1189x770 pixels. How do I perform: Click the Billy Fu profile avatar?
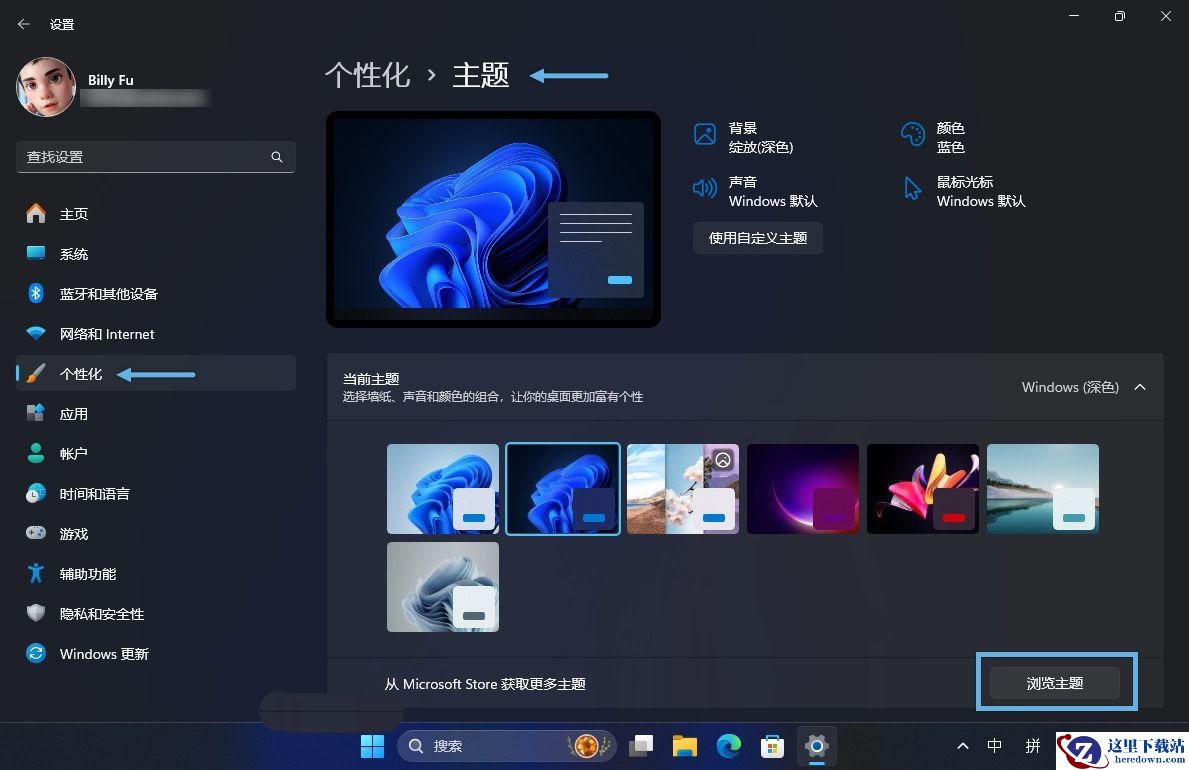(45, 86)
